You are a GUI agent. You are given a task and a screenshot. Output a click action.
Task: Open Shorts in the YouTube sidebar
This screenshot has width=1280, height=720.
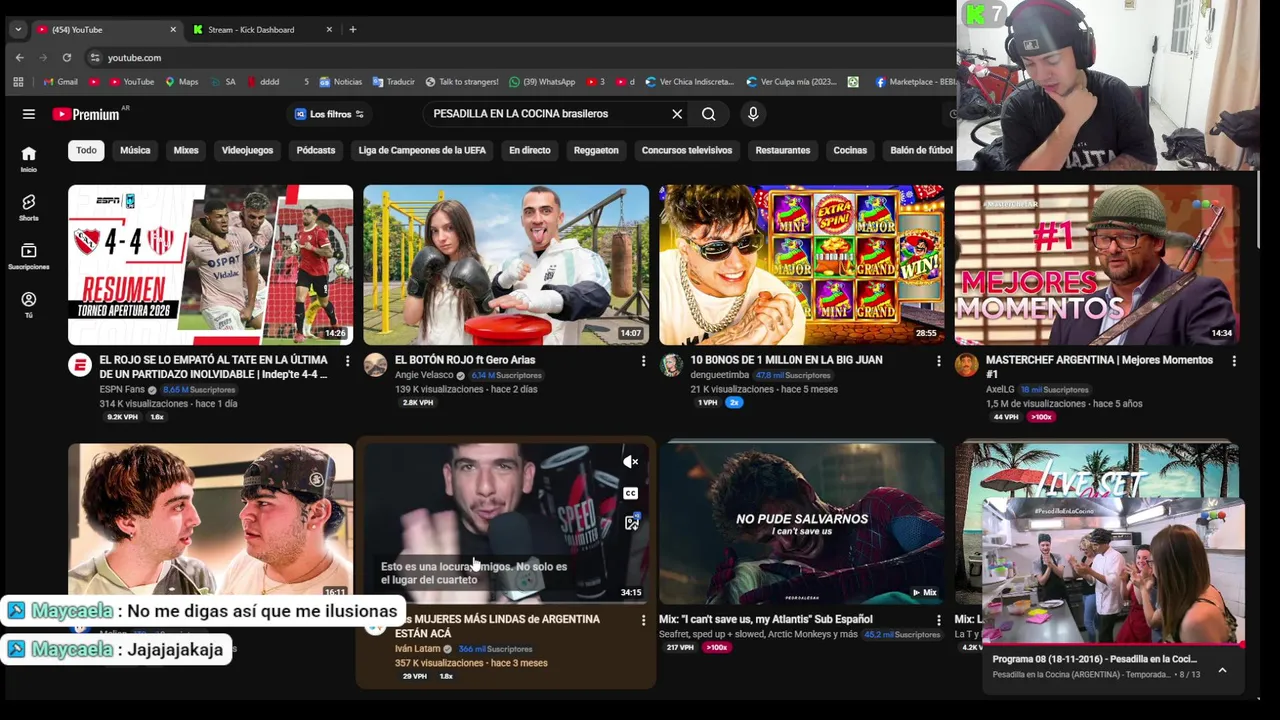(29, 207)
